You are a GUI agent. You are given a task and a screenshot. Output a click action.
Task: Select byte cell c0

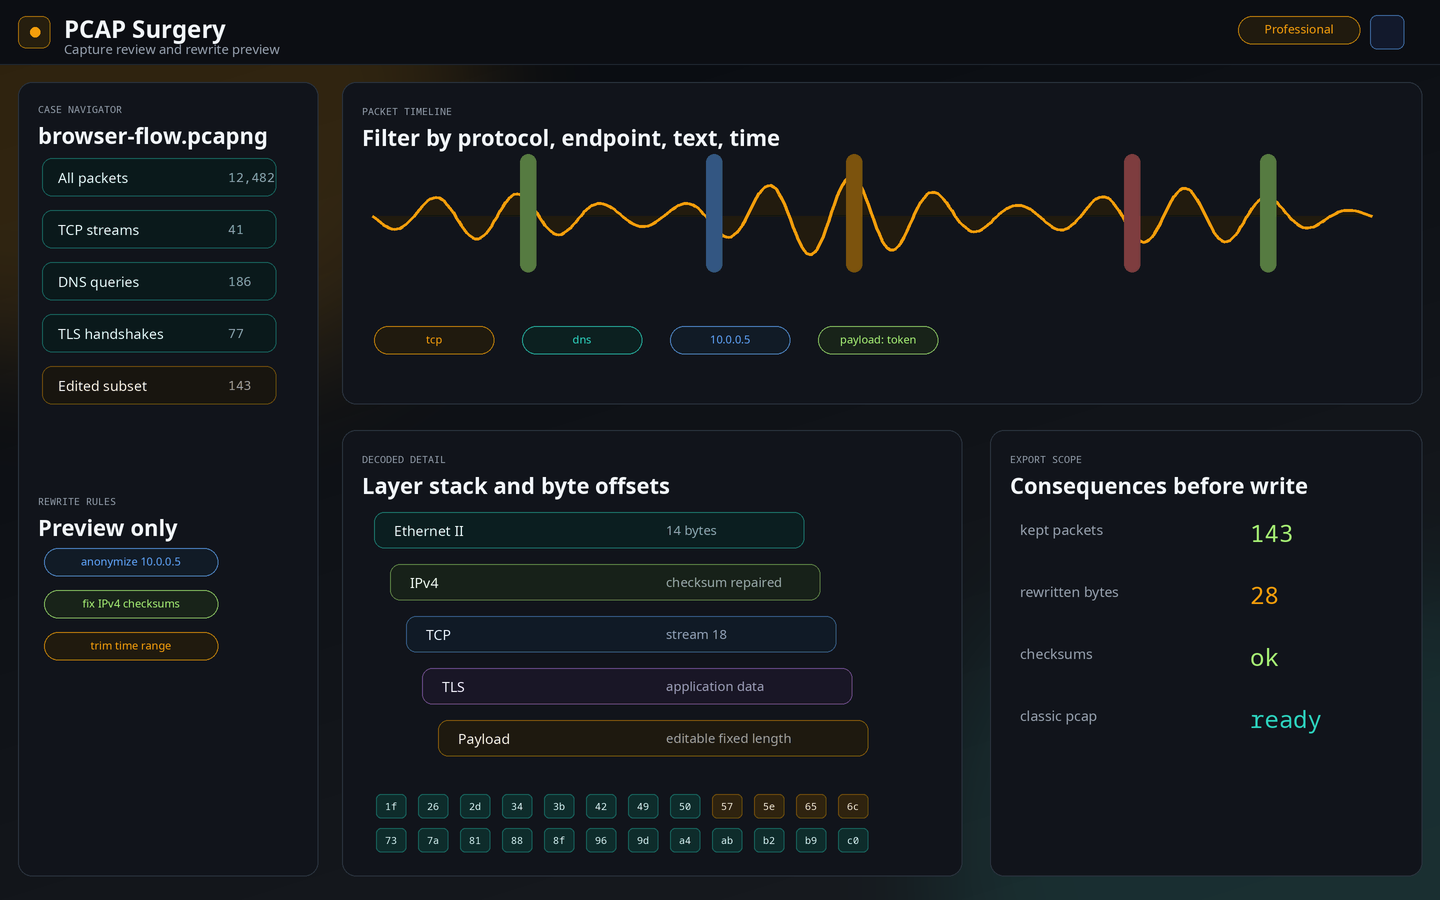pyautogui.click(x=853, y=841)
